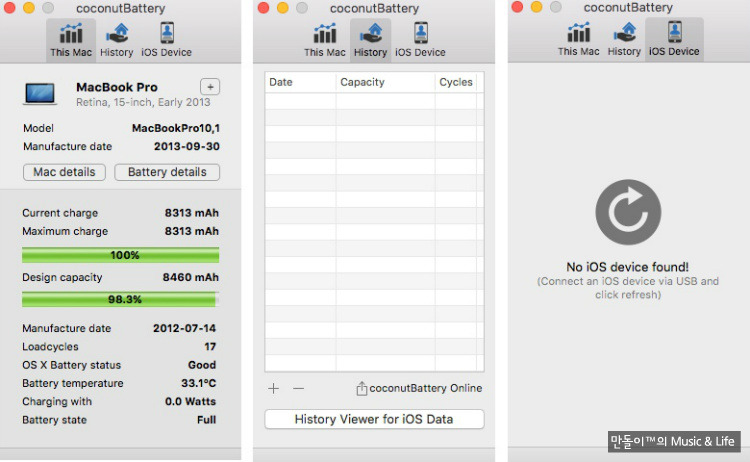Image resolution: width=750 pixels, height=462 pixels.
Task: Click the 98.3% design capacity bar
Action: (x=121, y=299)
